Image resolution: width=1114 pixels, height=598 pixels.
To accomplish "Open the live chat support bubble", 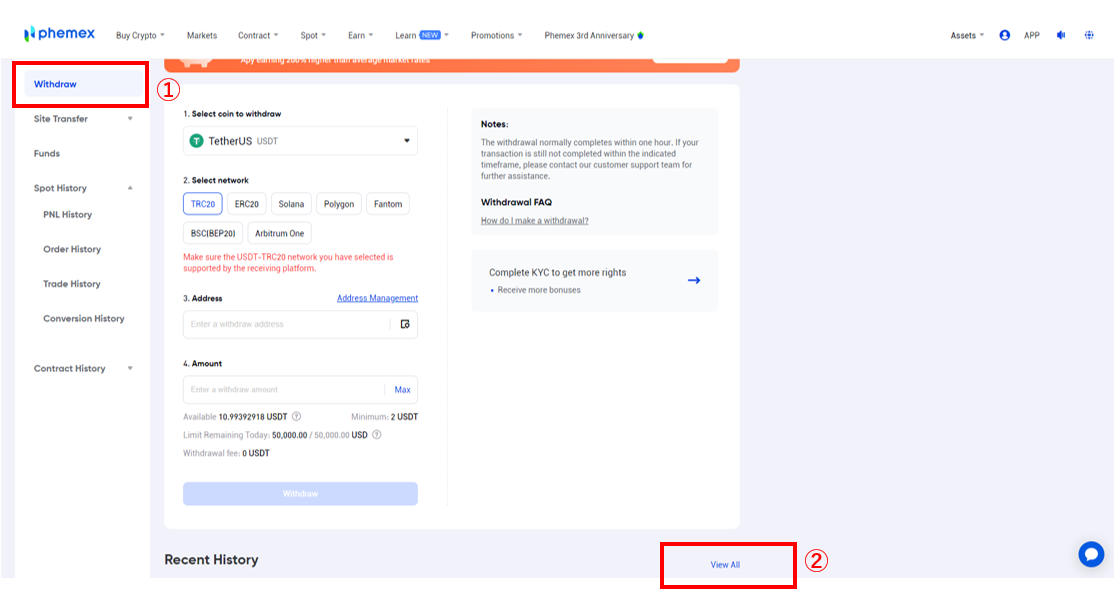I will 1091,554.
